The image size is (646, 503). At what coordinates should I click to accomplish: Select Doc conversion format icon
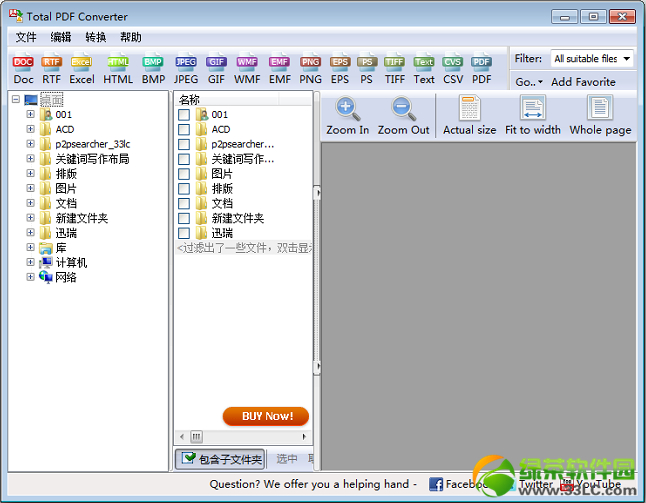pyautogui.click(x=23, y=69)
